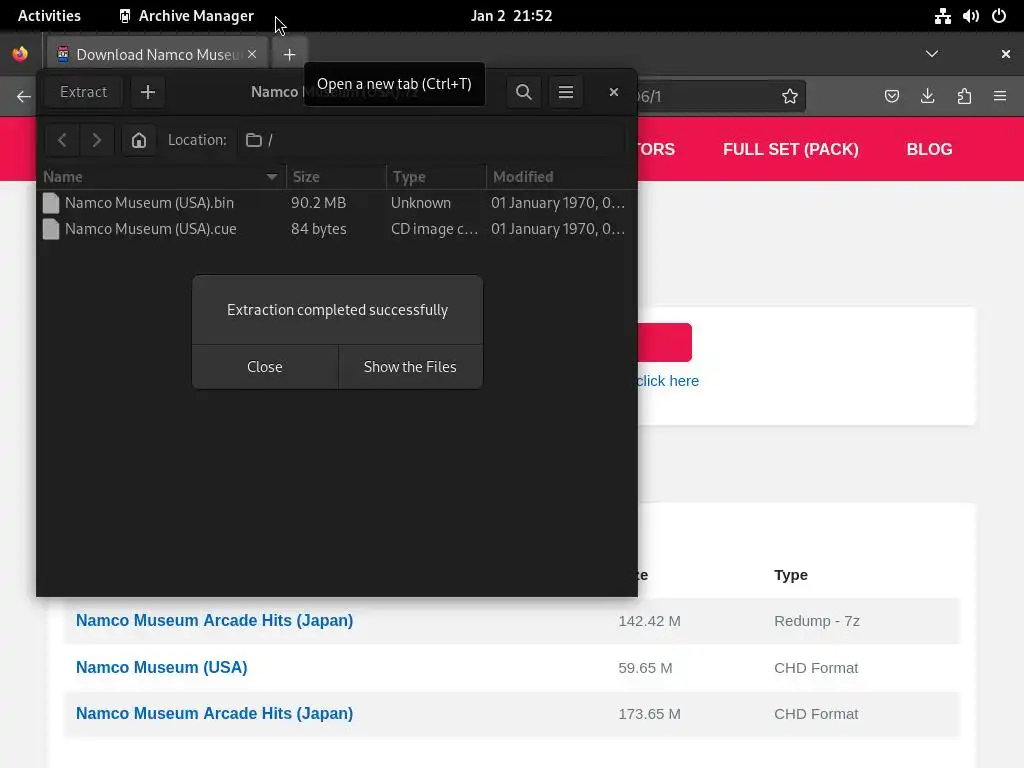The width and height of the screenshot is (1024, 768).
Task: Go back in Archive Manager location history
Action: click(62, 140)
